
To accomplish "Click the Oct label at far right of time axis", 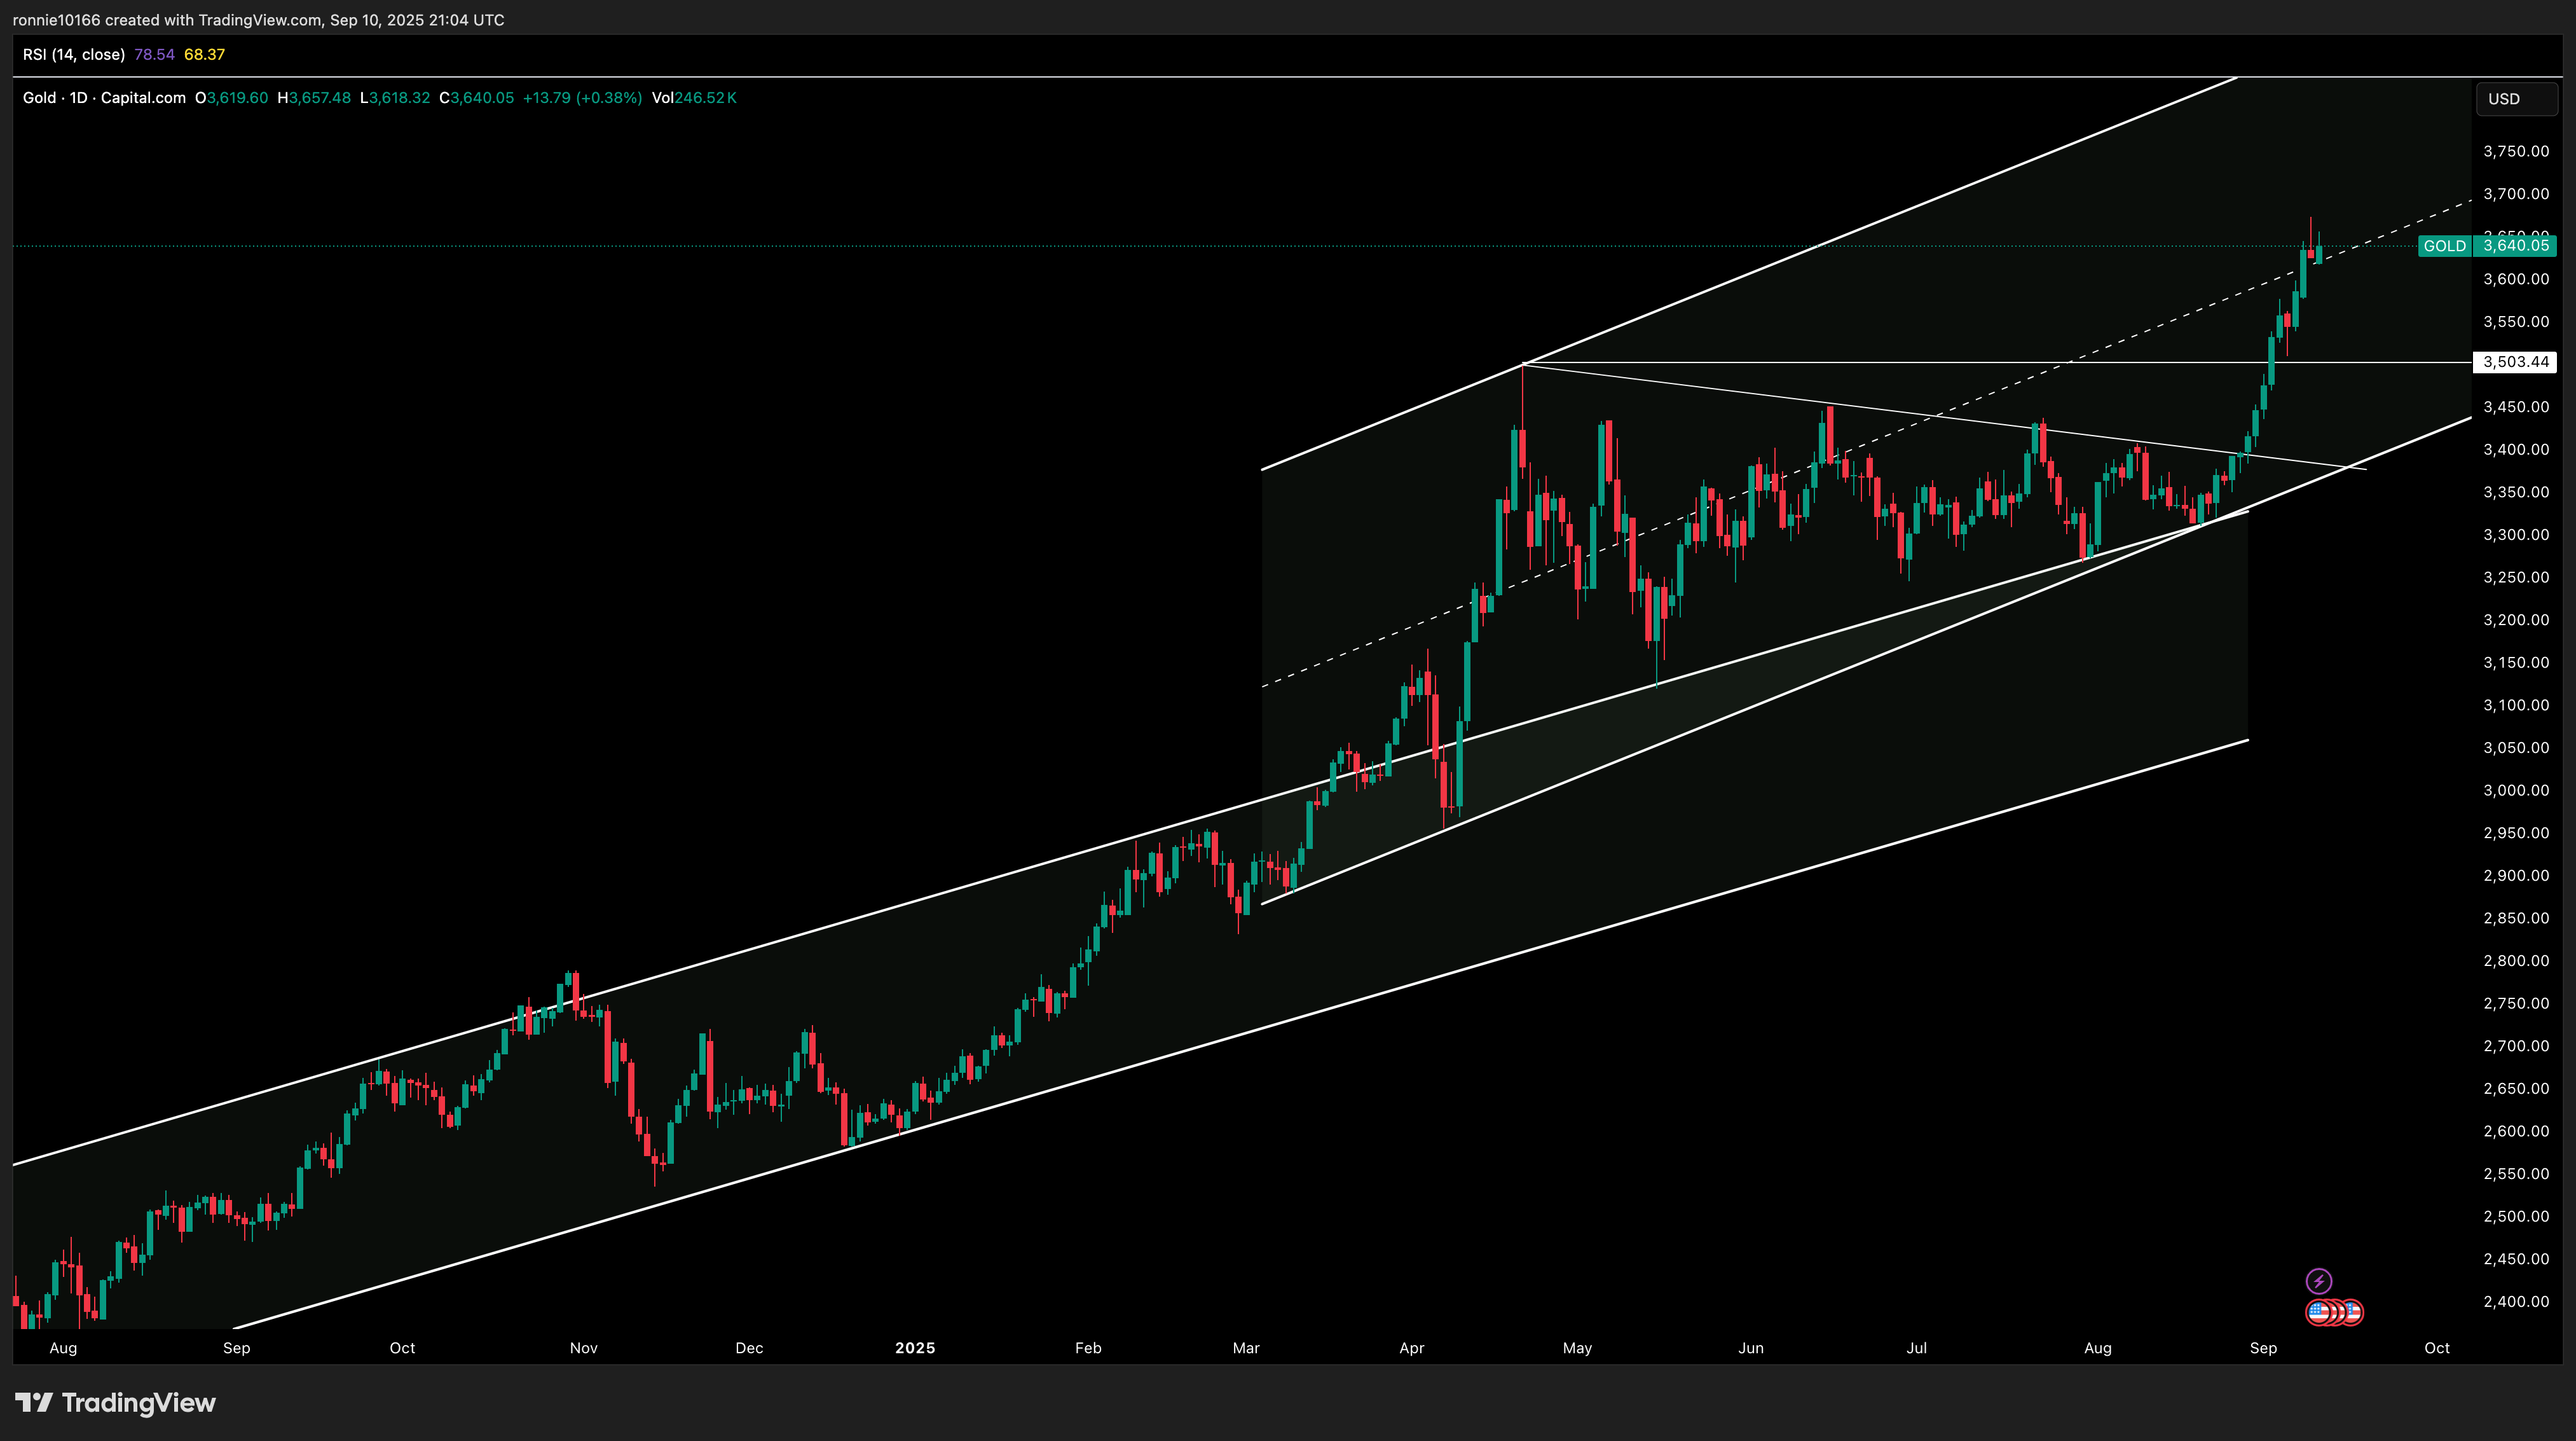I will click(2437, 1348).
